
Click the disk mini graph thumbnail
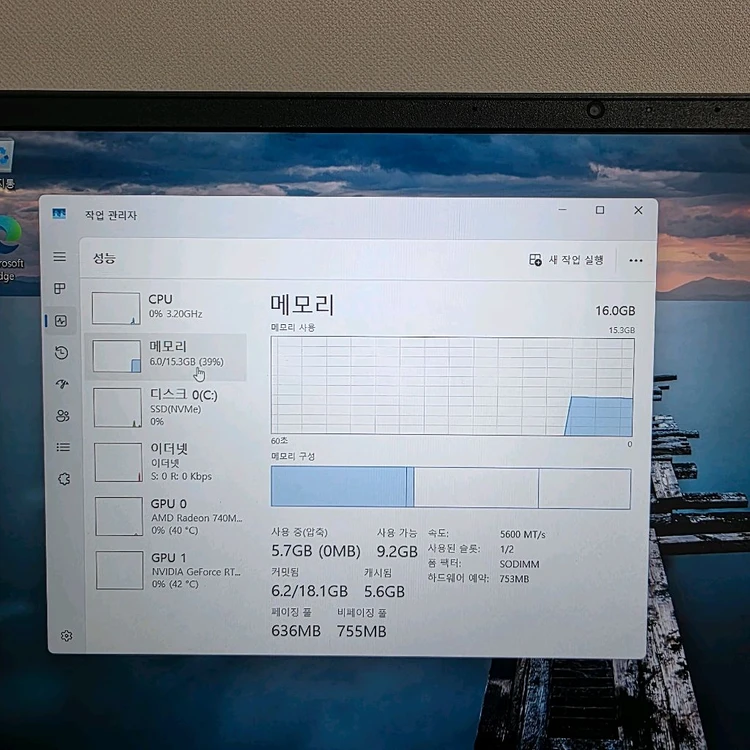click(118, 408)
